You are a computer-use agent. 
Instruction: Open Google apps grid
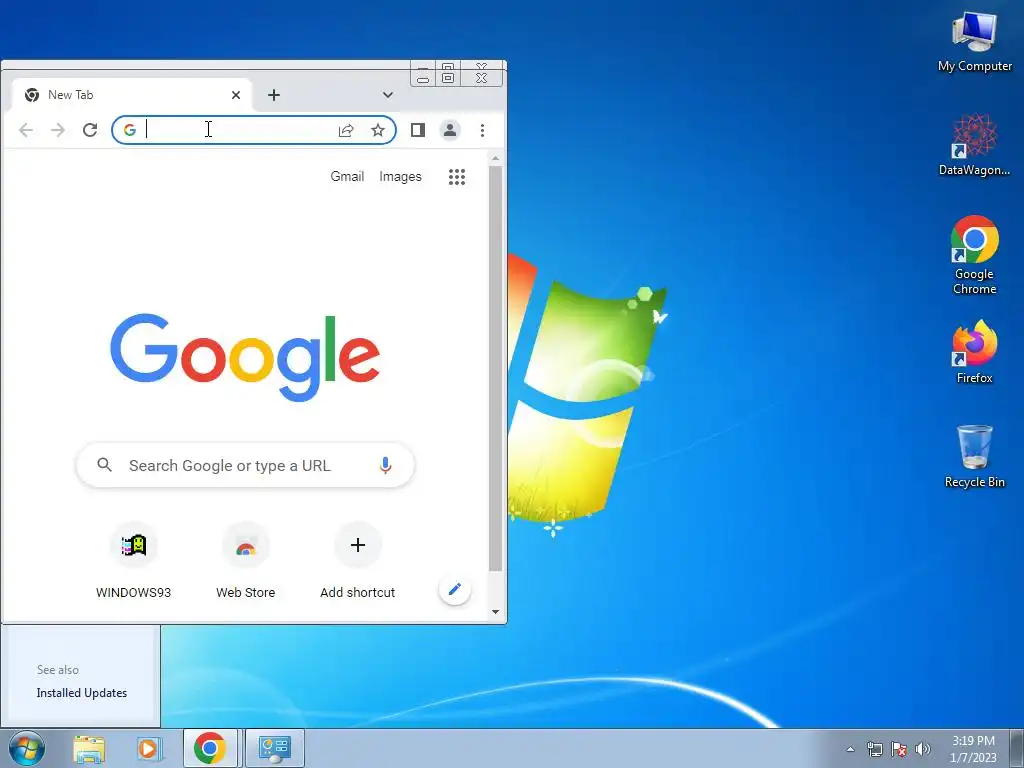coord(457,176)
